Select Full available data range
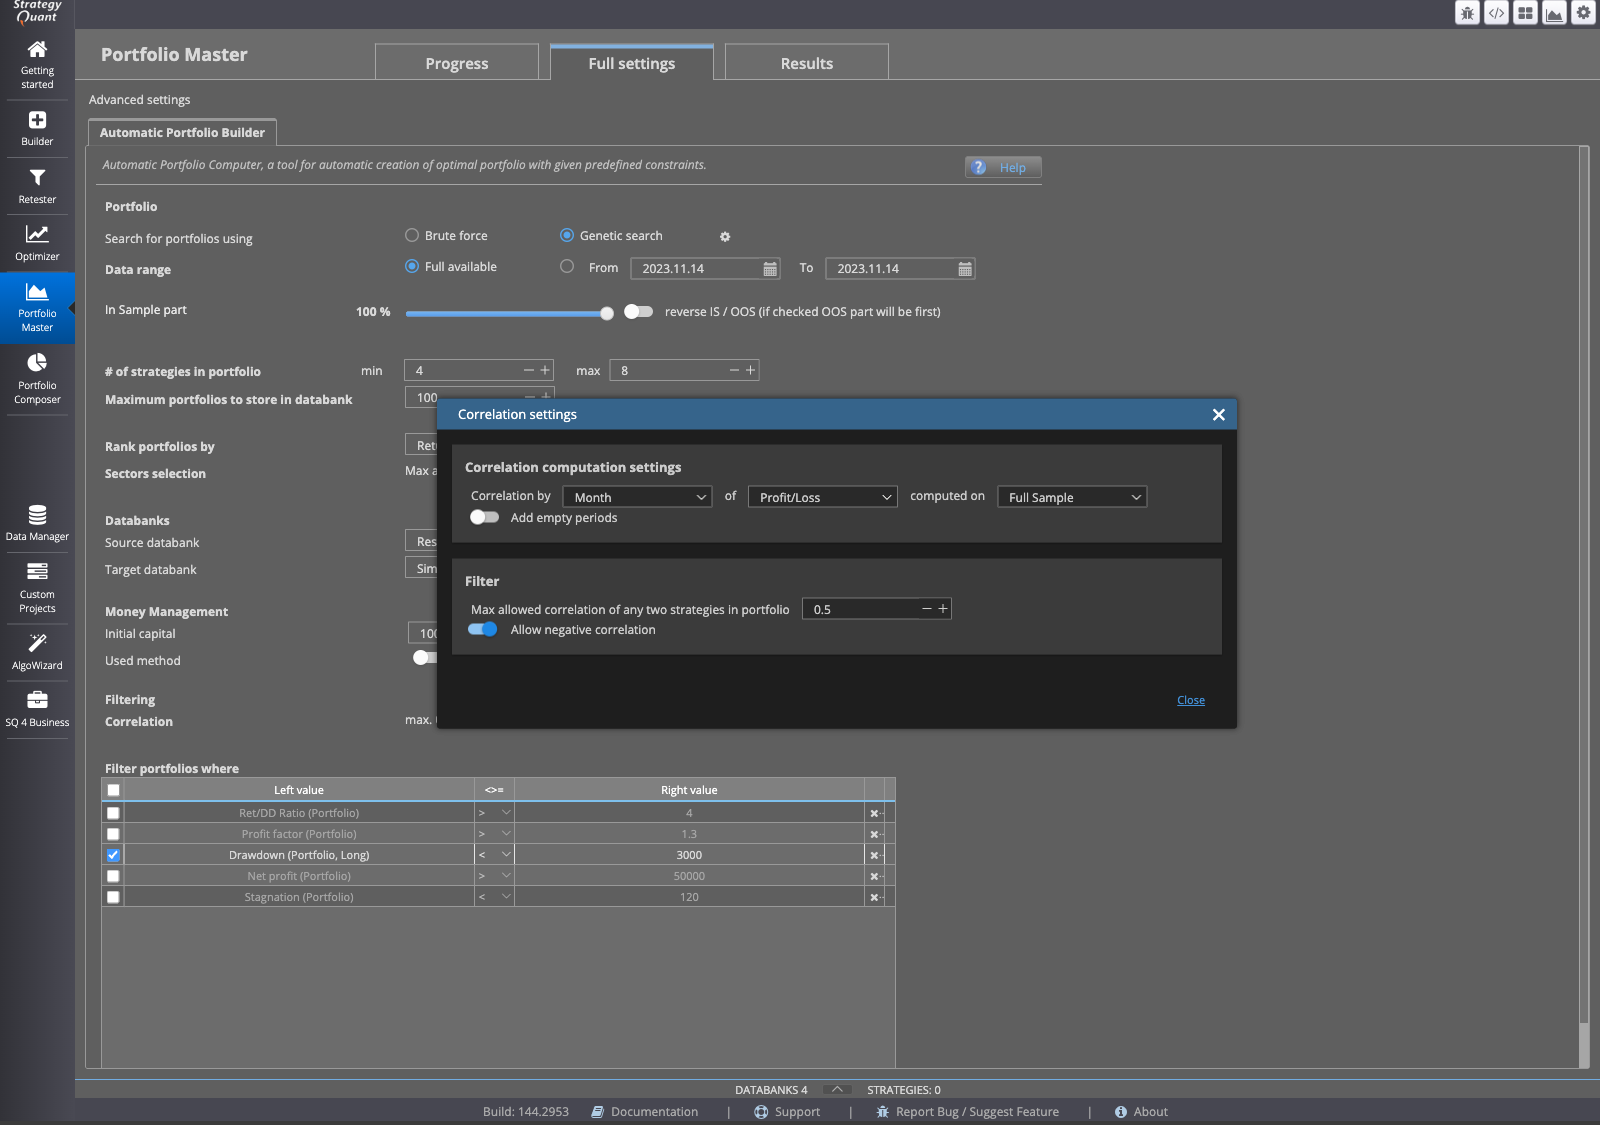Image resolution: width=1600 pixels, height=1125 pixels. click(x=412, y=267)
